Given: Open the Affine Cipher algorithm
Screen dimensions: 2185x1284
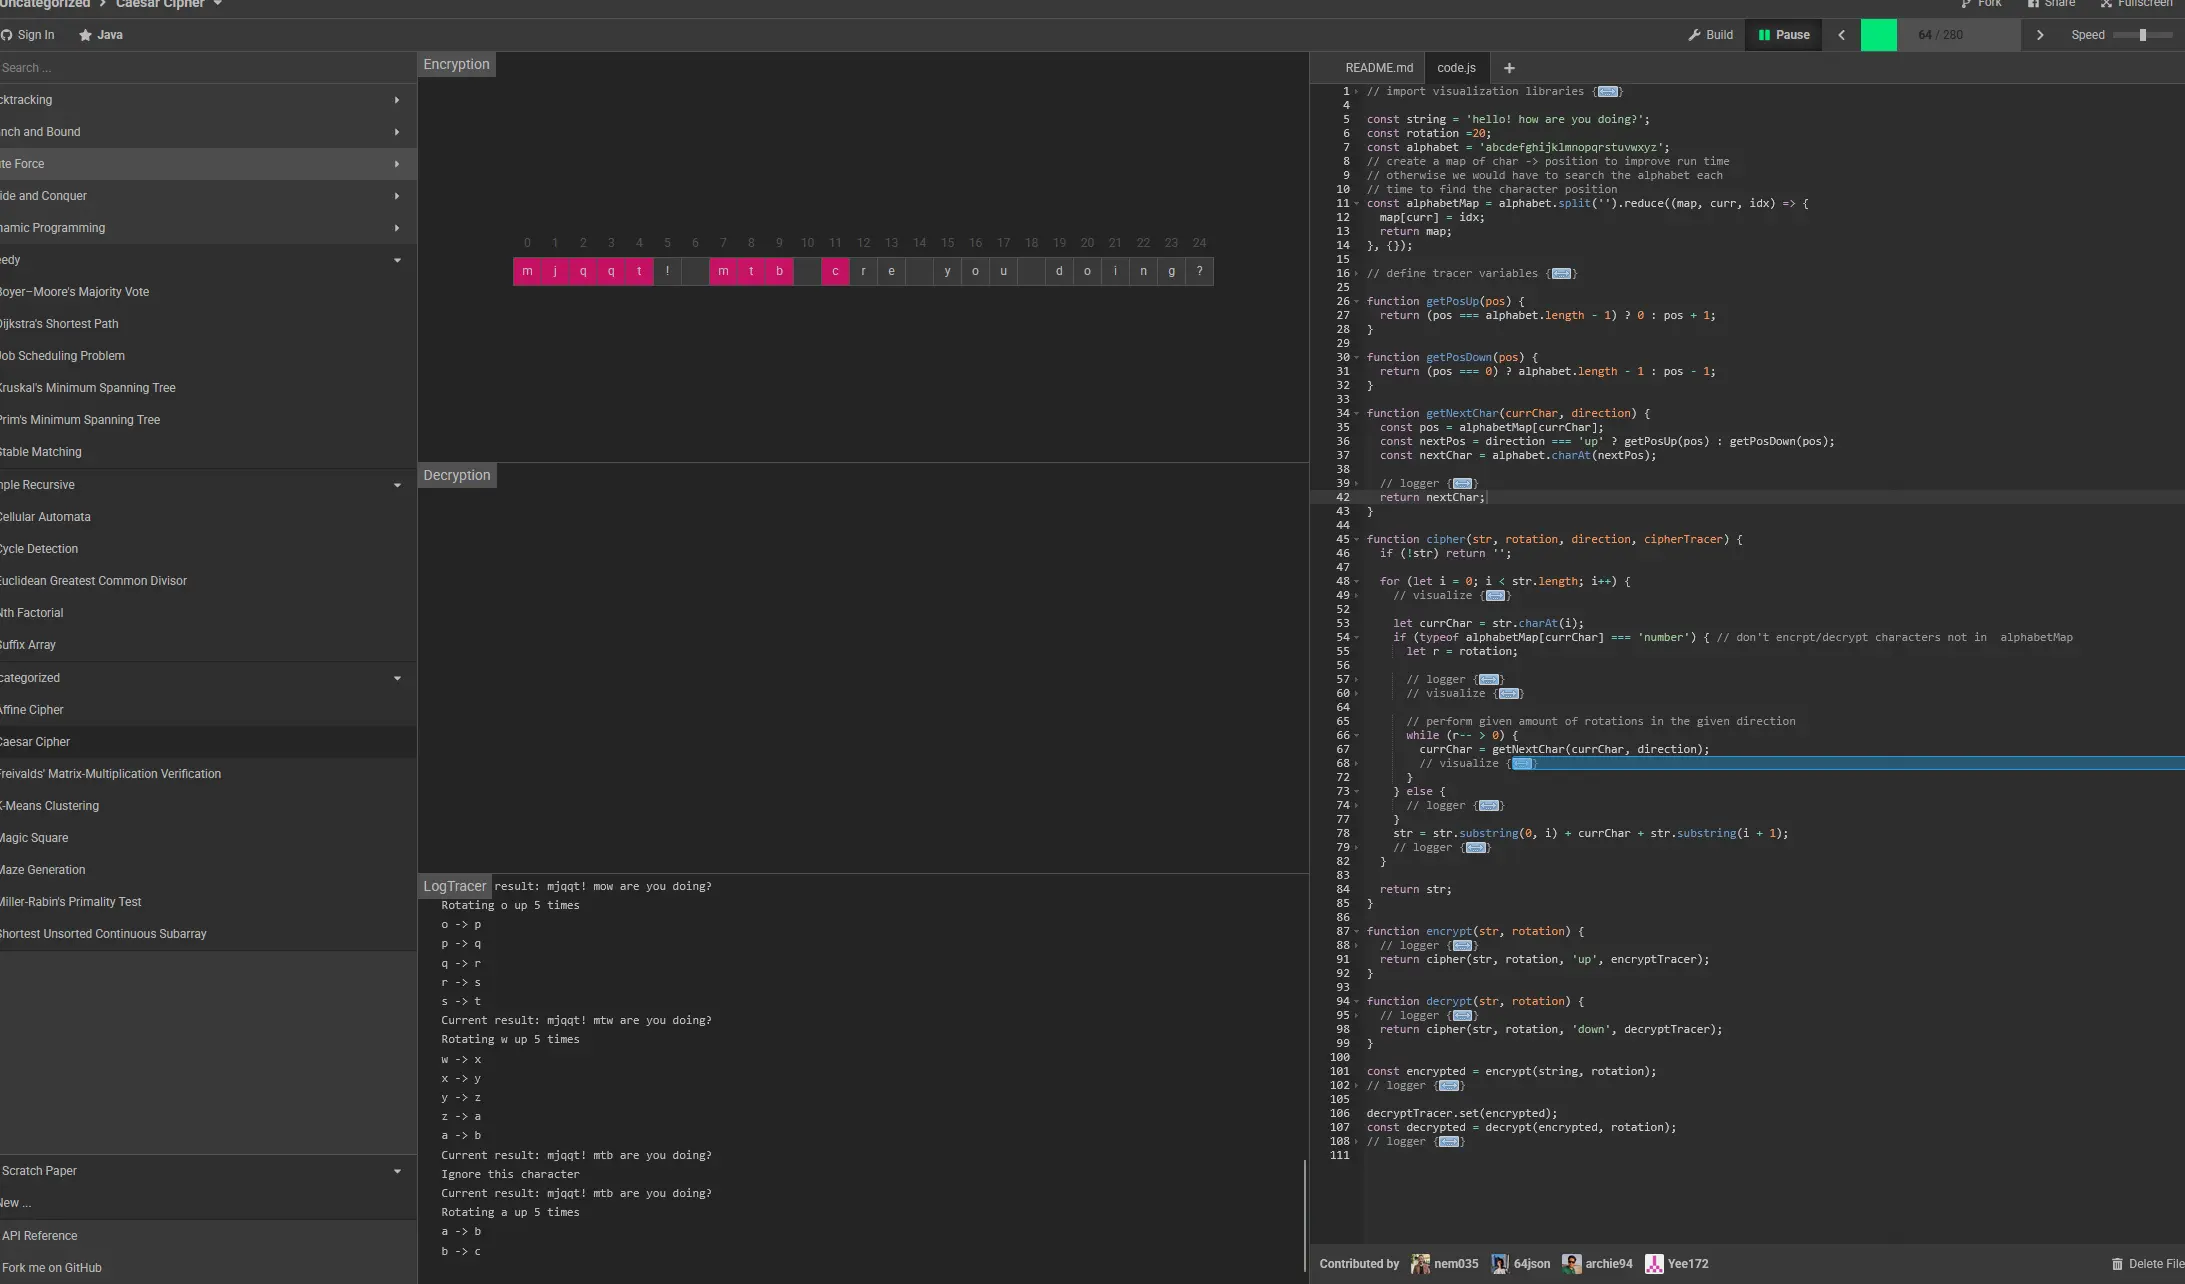Looking at the screenshot, I should coord(32,710).
